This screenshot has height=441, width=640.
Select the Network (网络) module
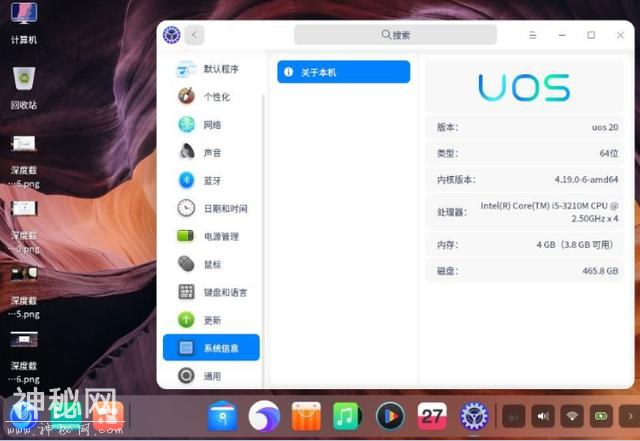[x=211, y=125]
